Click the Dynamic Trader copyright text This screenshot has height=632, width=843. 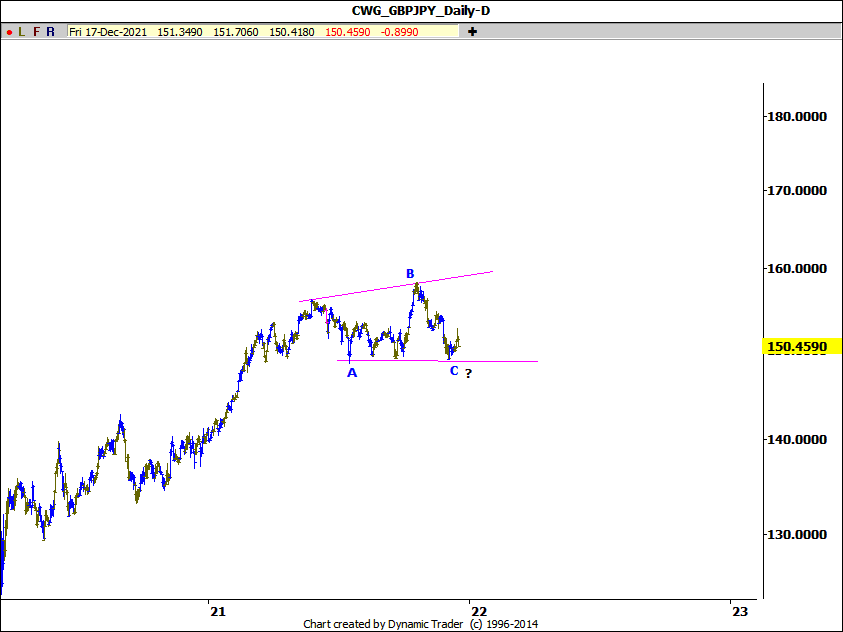[x=420, y=624]
